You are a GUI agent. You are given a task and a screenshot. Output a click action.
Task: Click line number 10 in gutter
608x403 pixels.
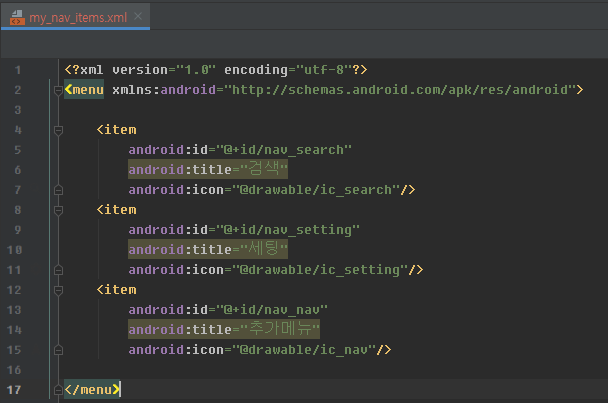[x=14, y=250]
